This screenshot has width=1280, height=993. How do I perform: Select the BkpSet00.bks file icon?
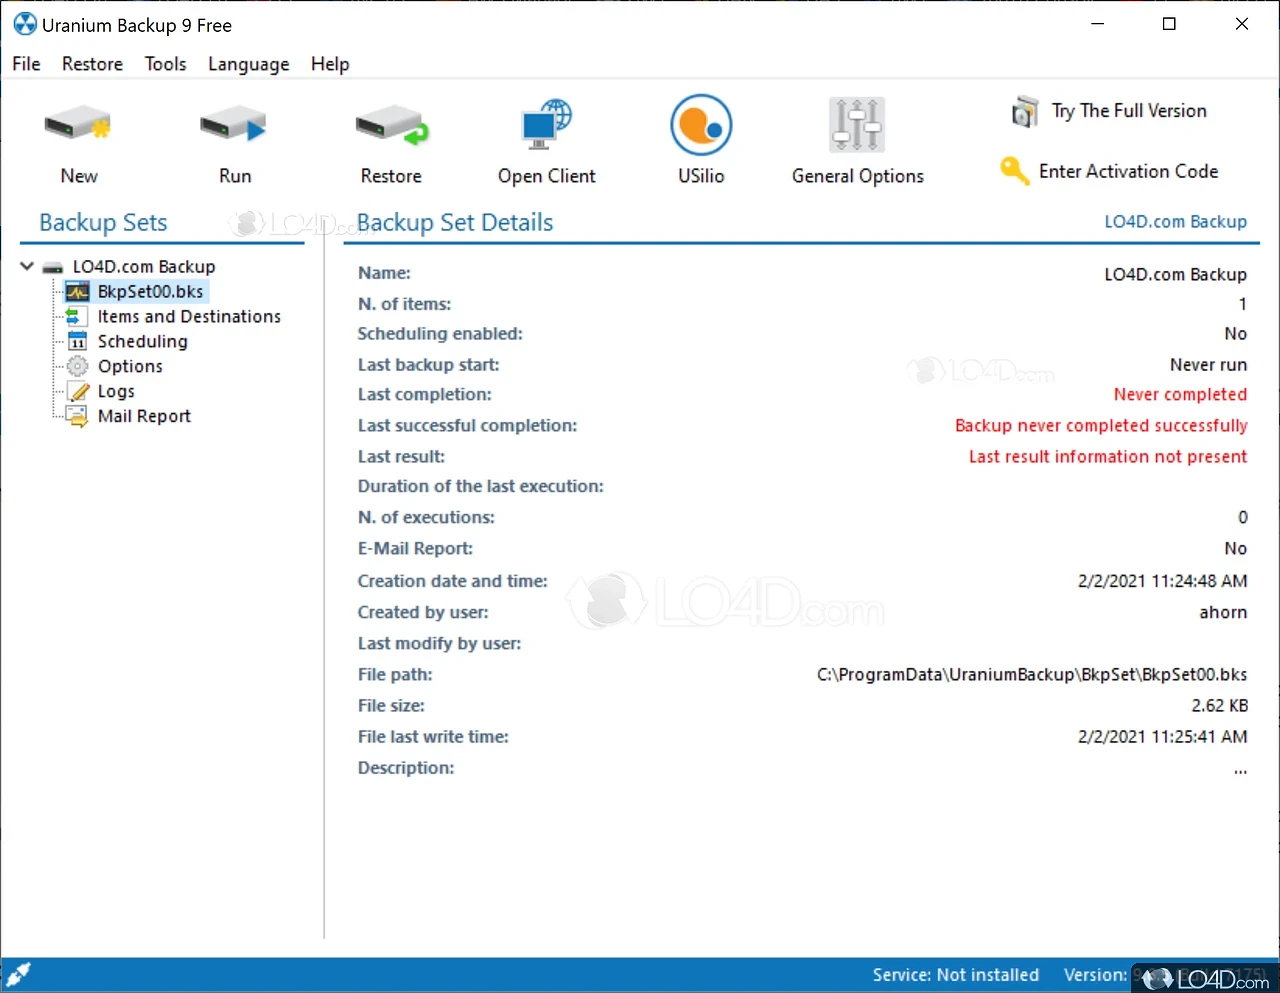coord(77,292)
